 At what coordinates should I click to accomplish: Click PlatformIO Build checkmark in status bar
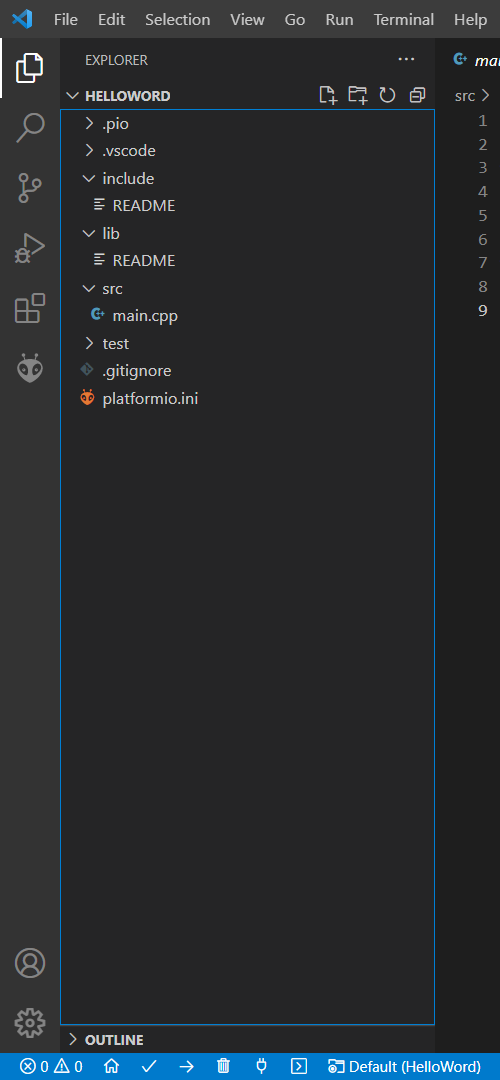[x=149, y=1066]
